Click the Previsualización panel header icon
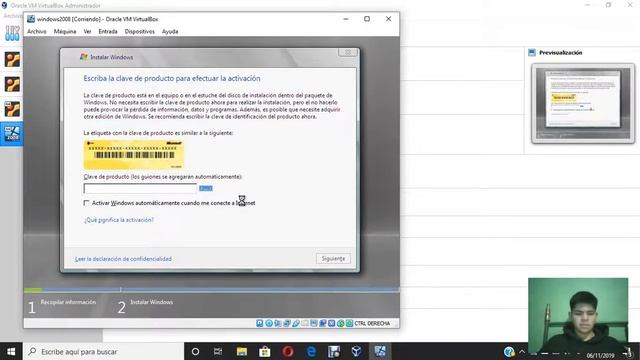 pyautogui.click(x=532, y=53)
